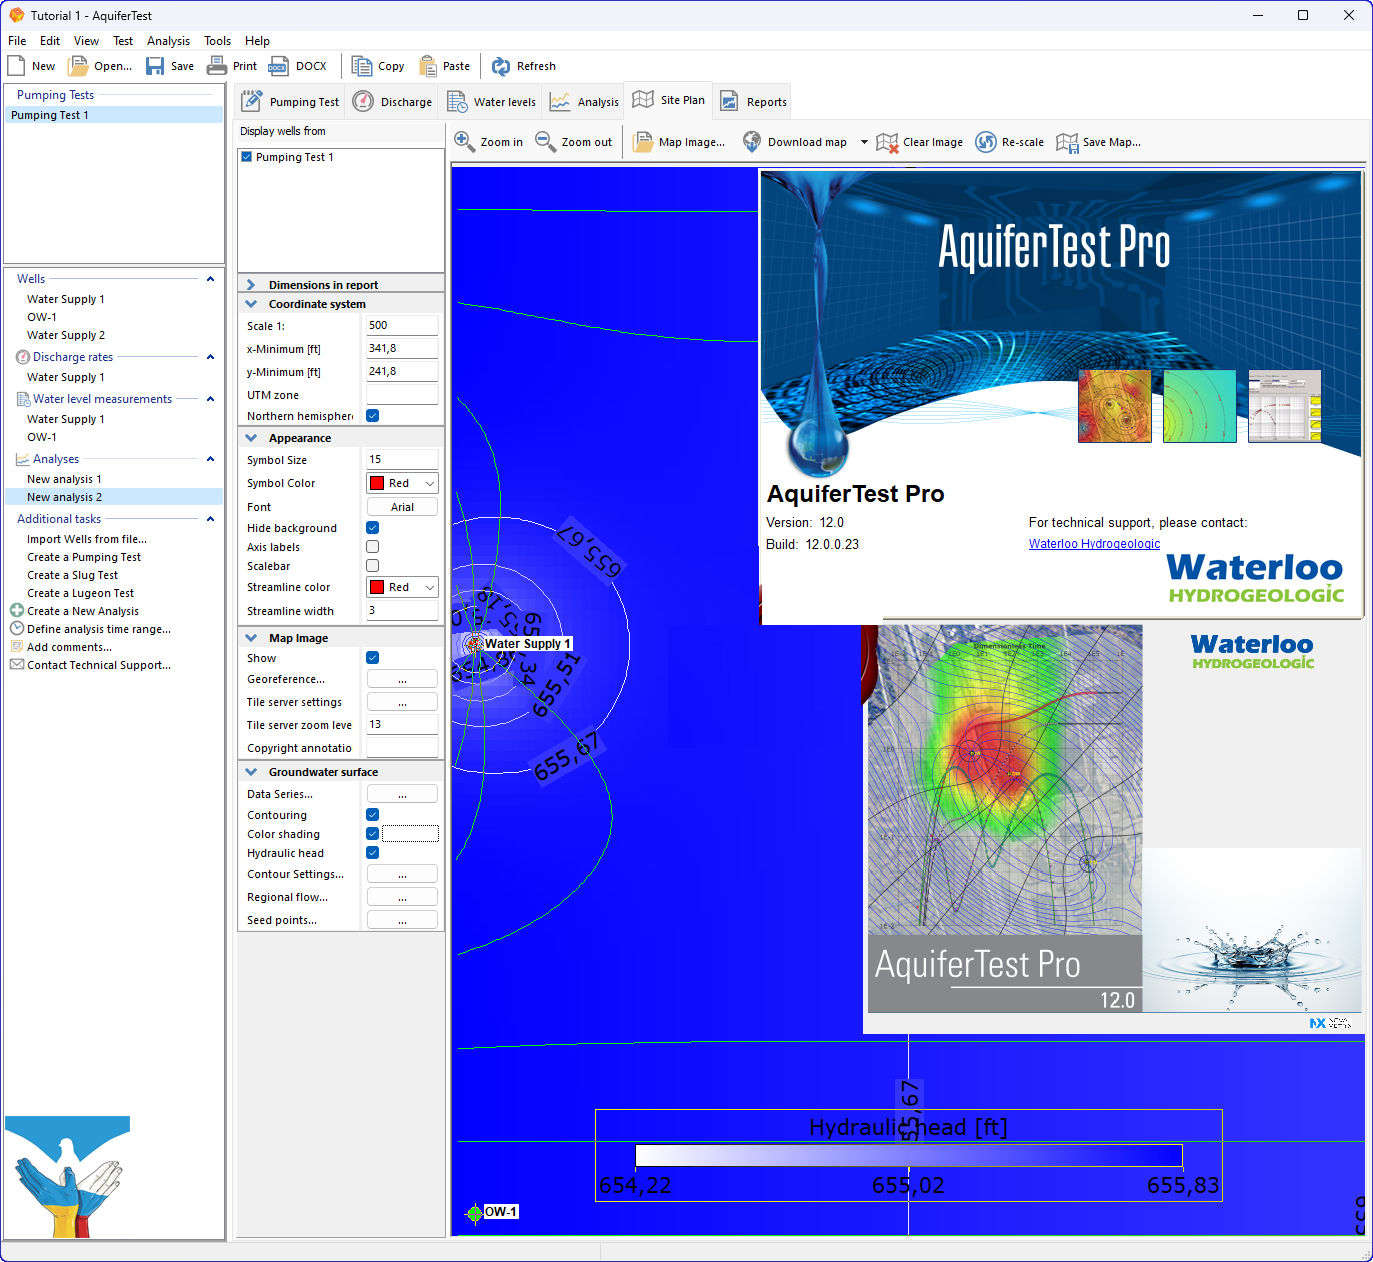Click the Zoom out magnifier icon

click(545, 141)
